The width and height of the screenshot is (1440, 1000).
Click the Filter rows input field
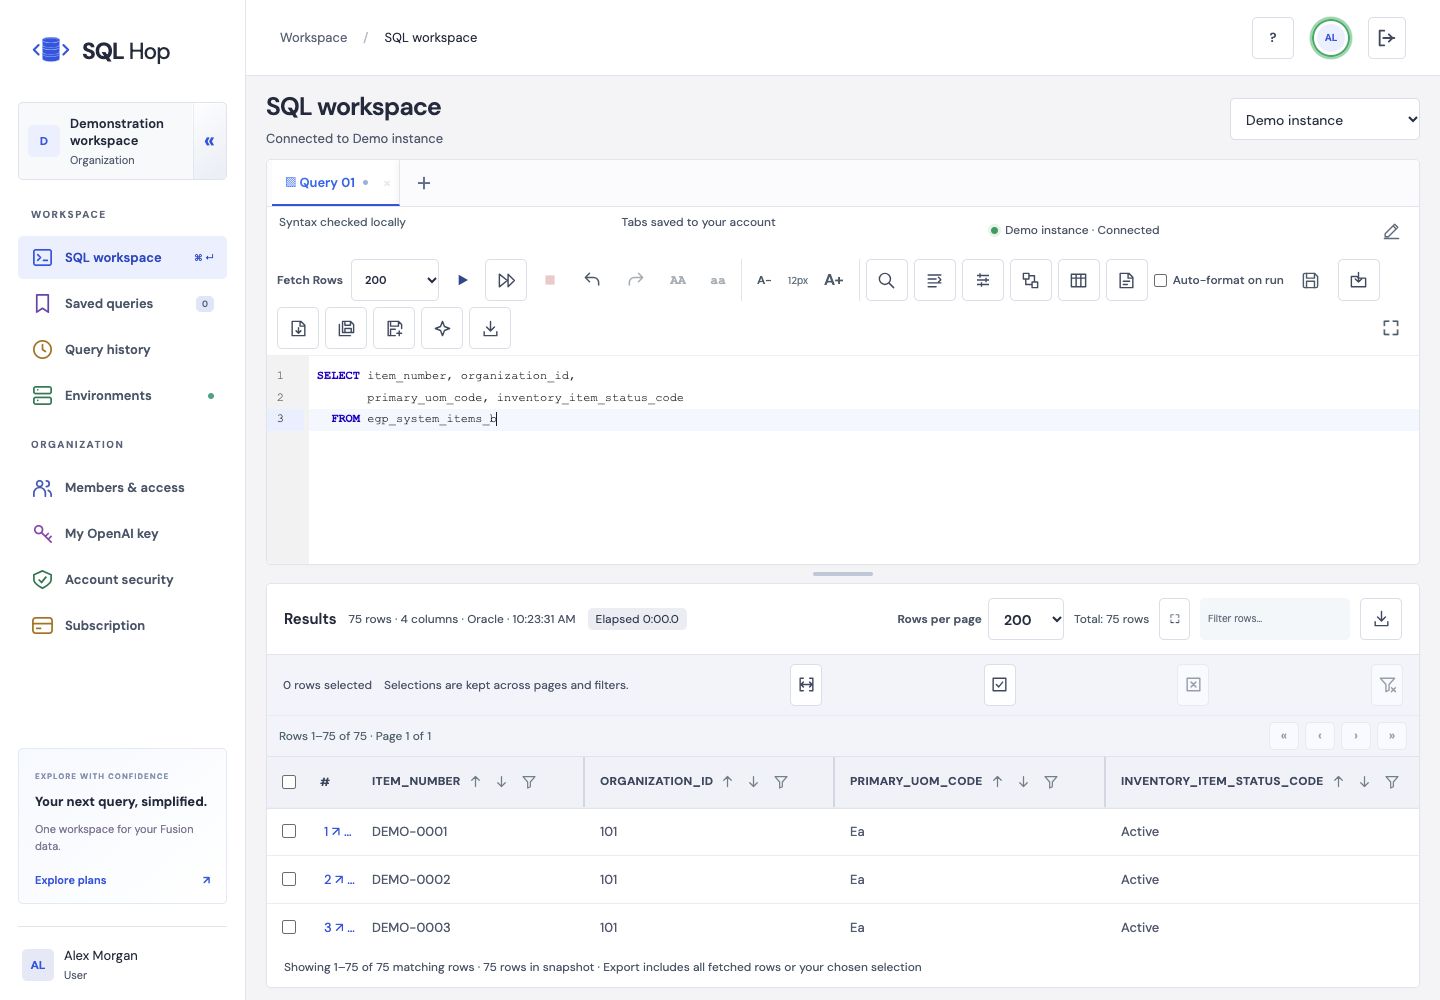point(1275,619)
